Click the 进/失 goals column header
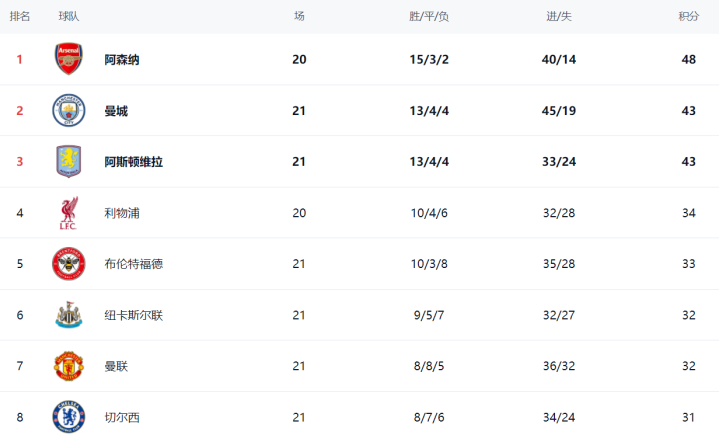Screen dimensions: 719x435 click(x=558, y=16)
